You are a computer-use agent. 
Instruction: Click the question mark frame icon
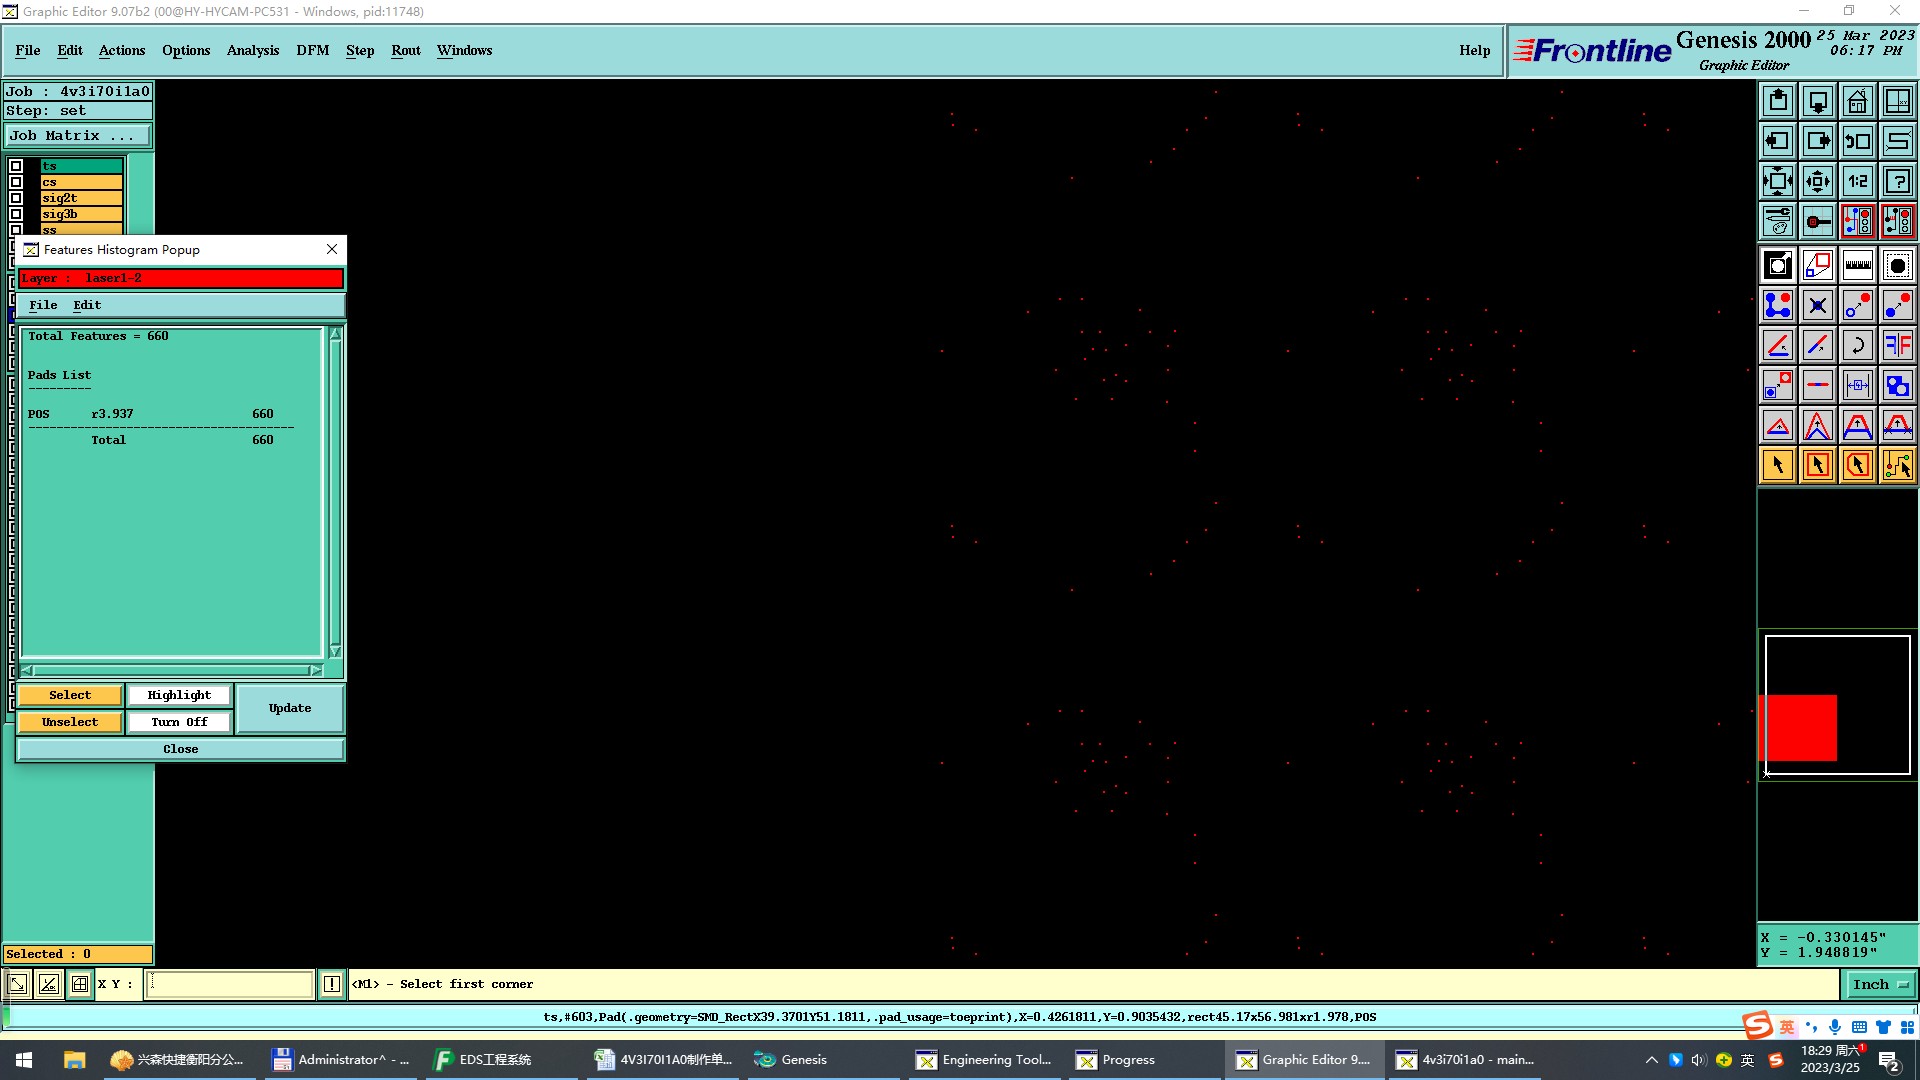pos(1897,181)
